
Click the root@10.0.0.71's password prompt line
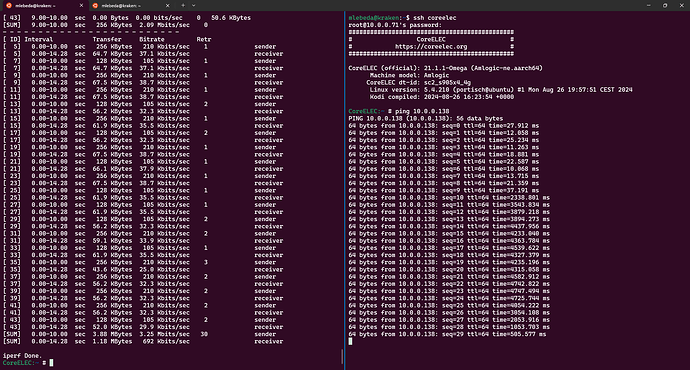(395, 25)
